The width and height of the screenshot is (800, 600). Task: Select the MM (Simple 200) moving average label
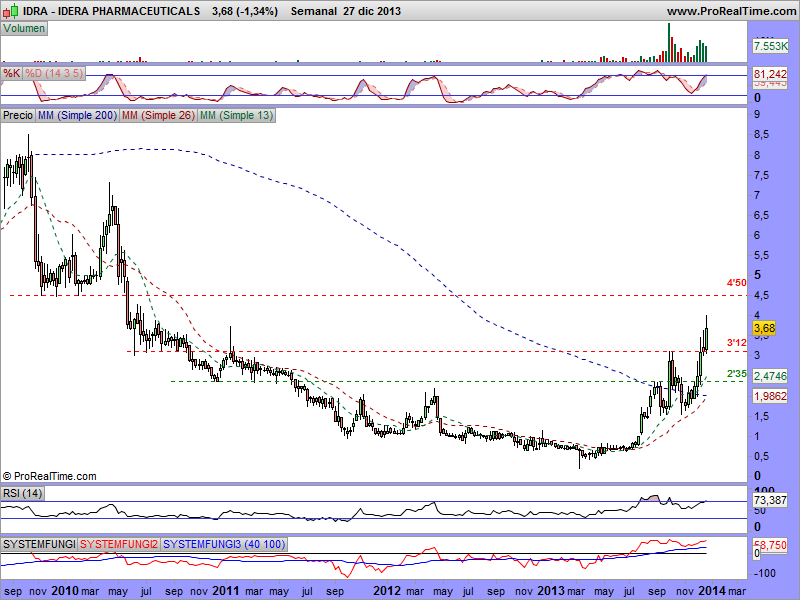click(78, 115)
